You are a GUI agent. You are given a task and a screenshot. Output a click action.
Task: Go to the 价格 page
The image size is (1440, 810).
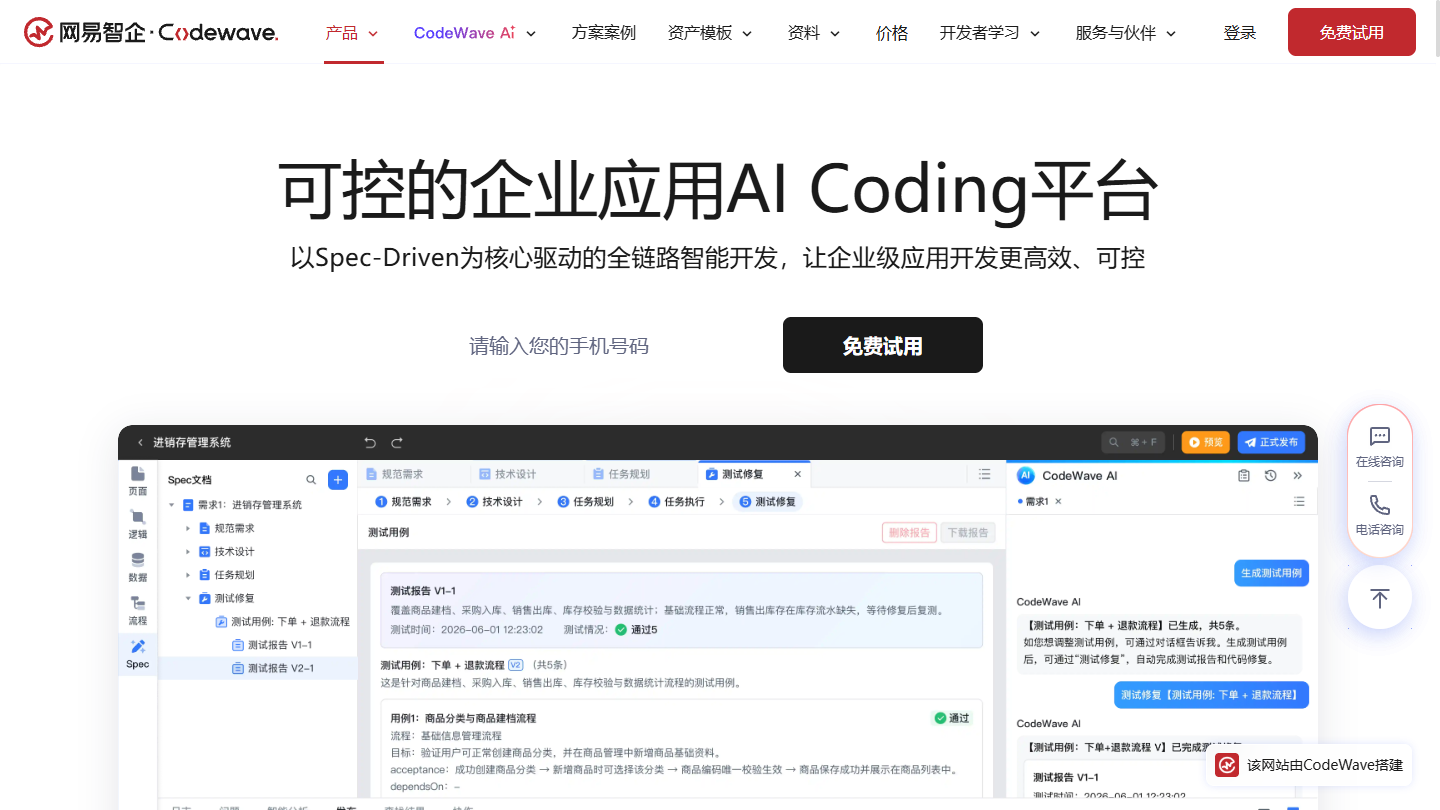click(x=892, y=33)
